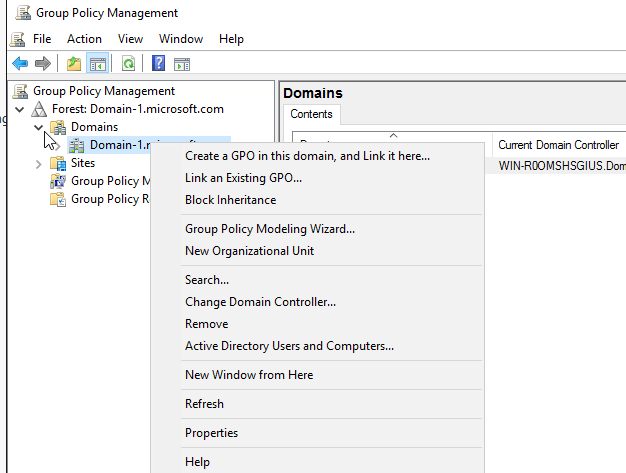The width and height of the screenshot is (626, 473).
Task: Toggle the Show/Hide Action Pane icon
Action: [x=182, y=64]
